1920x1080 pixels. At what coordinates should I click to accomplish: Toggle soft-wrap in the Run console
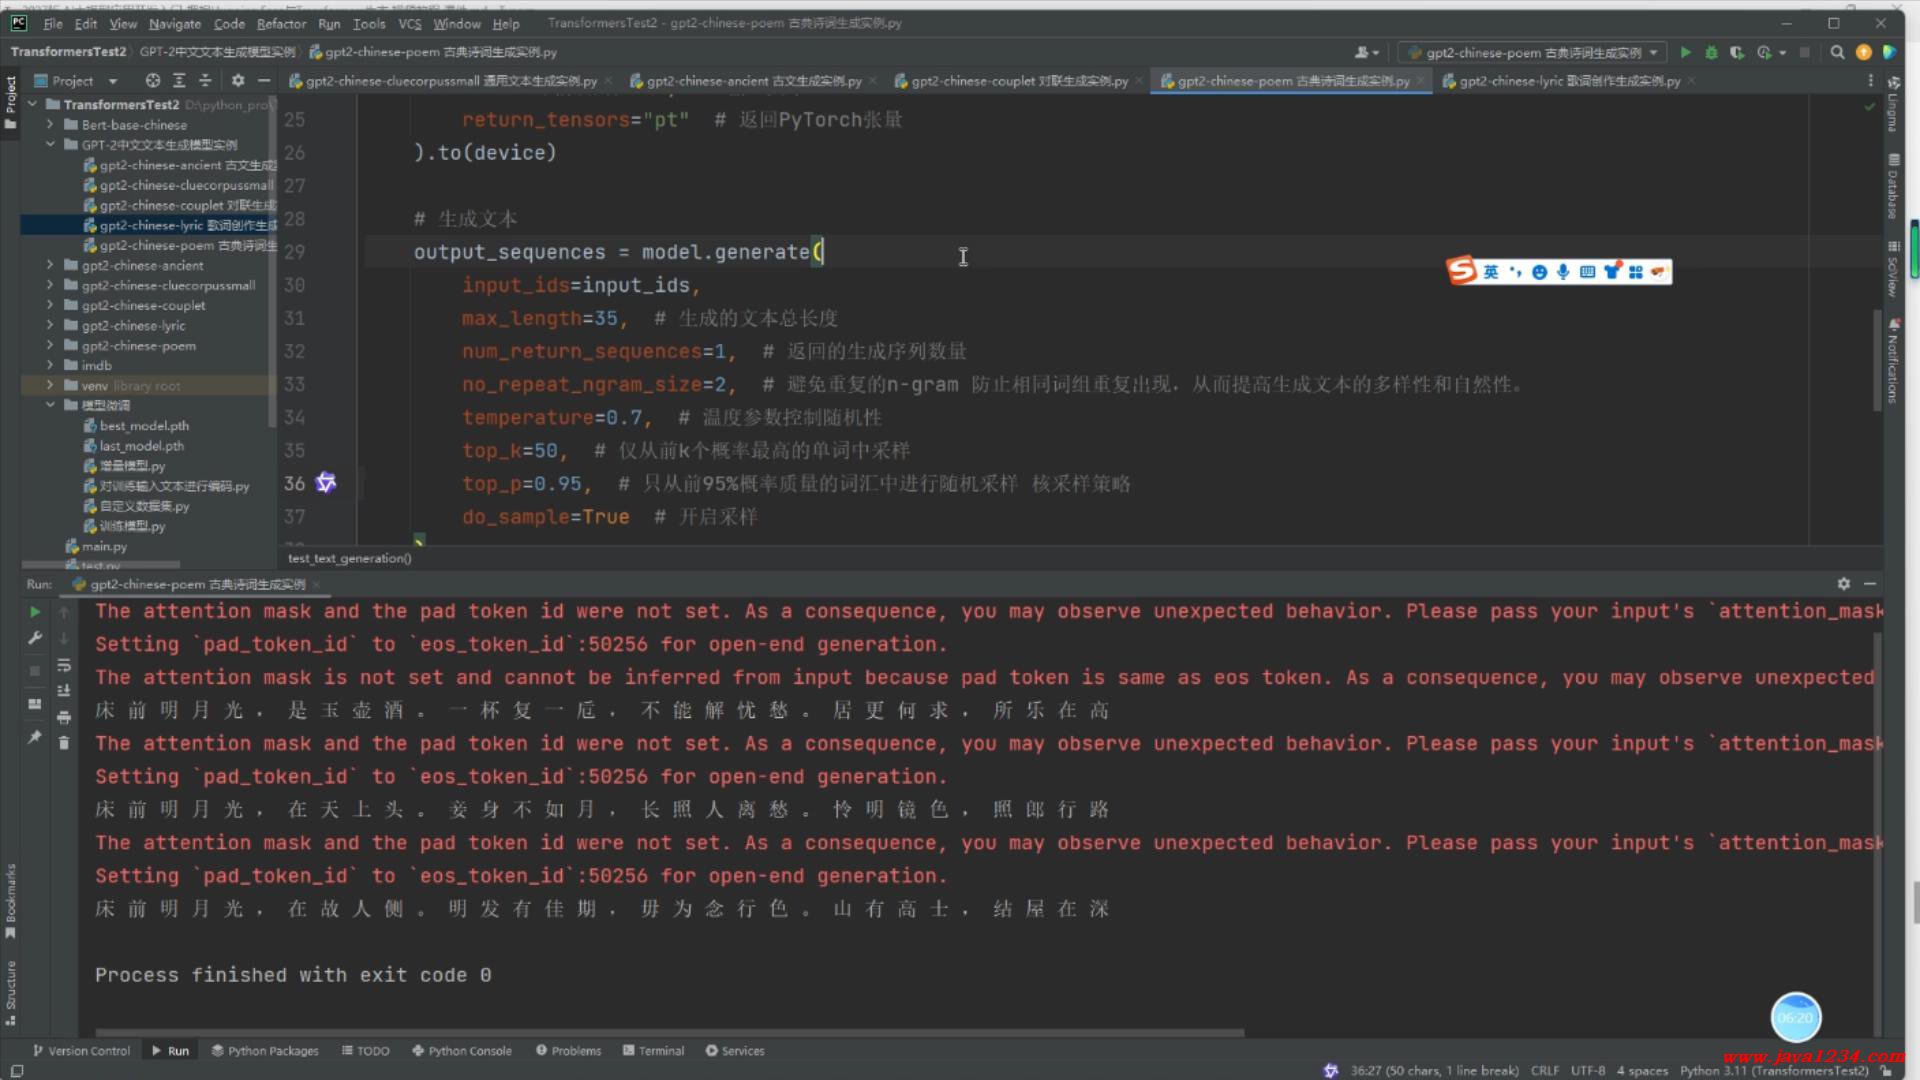tap(64, 664)
